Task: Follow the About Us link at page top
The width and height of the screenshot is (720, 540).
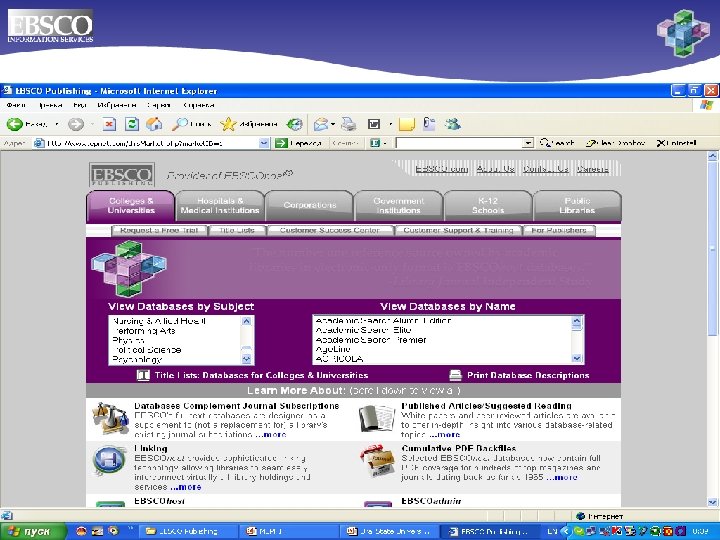Action: pos(495,169)
